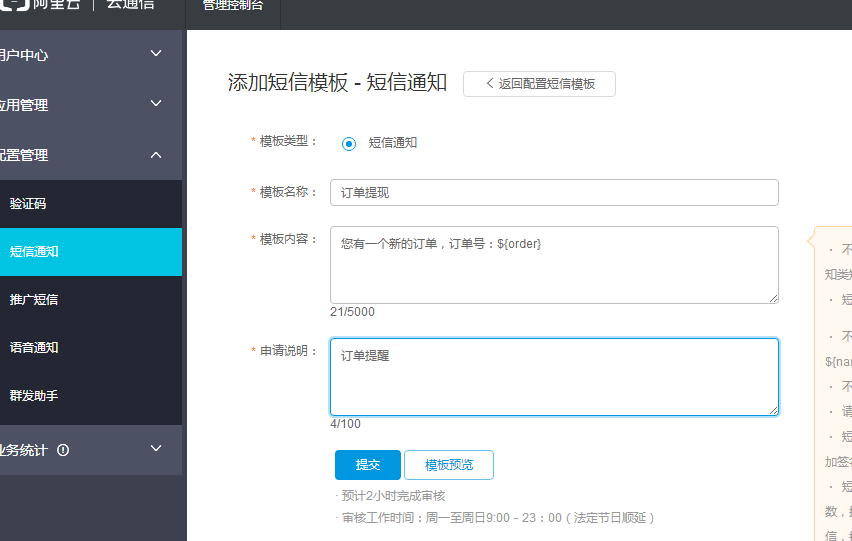852x541 pixels.
Task: Open 验证码 in the sidebar
Action: pos(28,204)
